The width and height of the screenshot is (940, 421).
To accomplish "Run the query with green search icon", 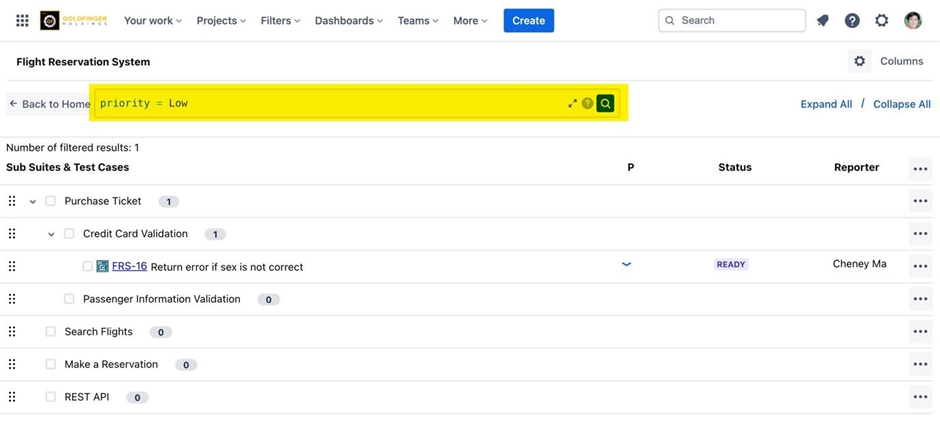I will (605, 103).
